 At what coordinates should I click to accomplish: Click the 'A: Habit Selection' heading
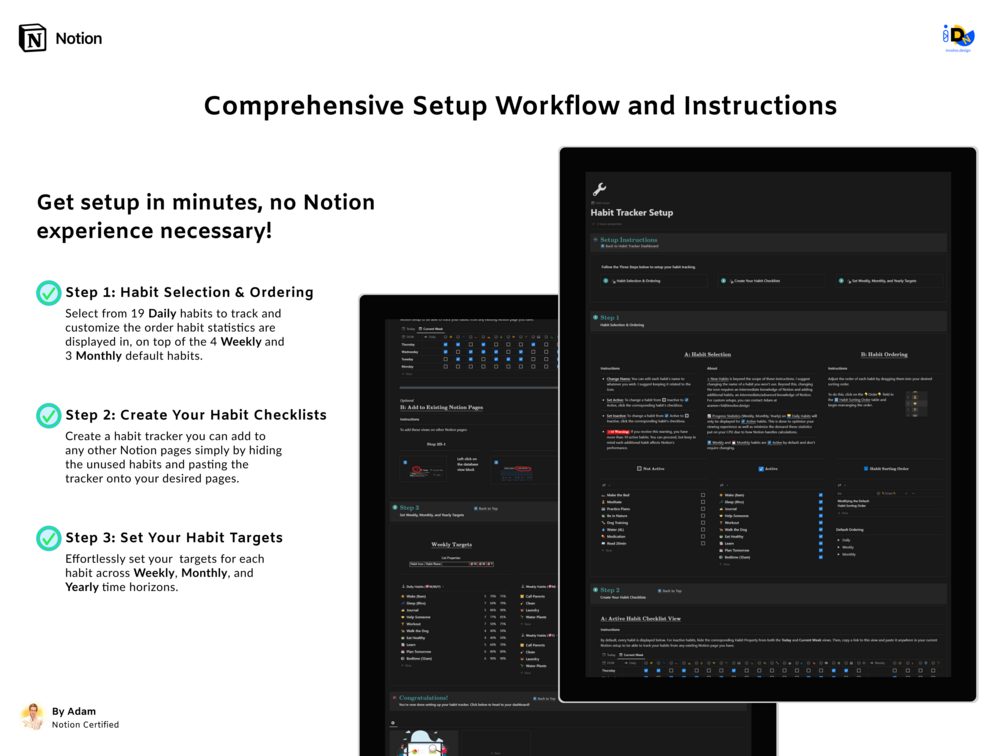[708, 354]
